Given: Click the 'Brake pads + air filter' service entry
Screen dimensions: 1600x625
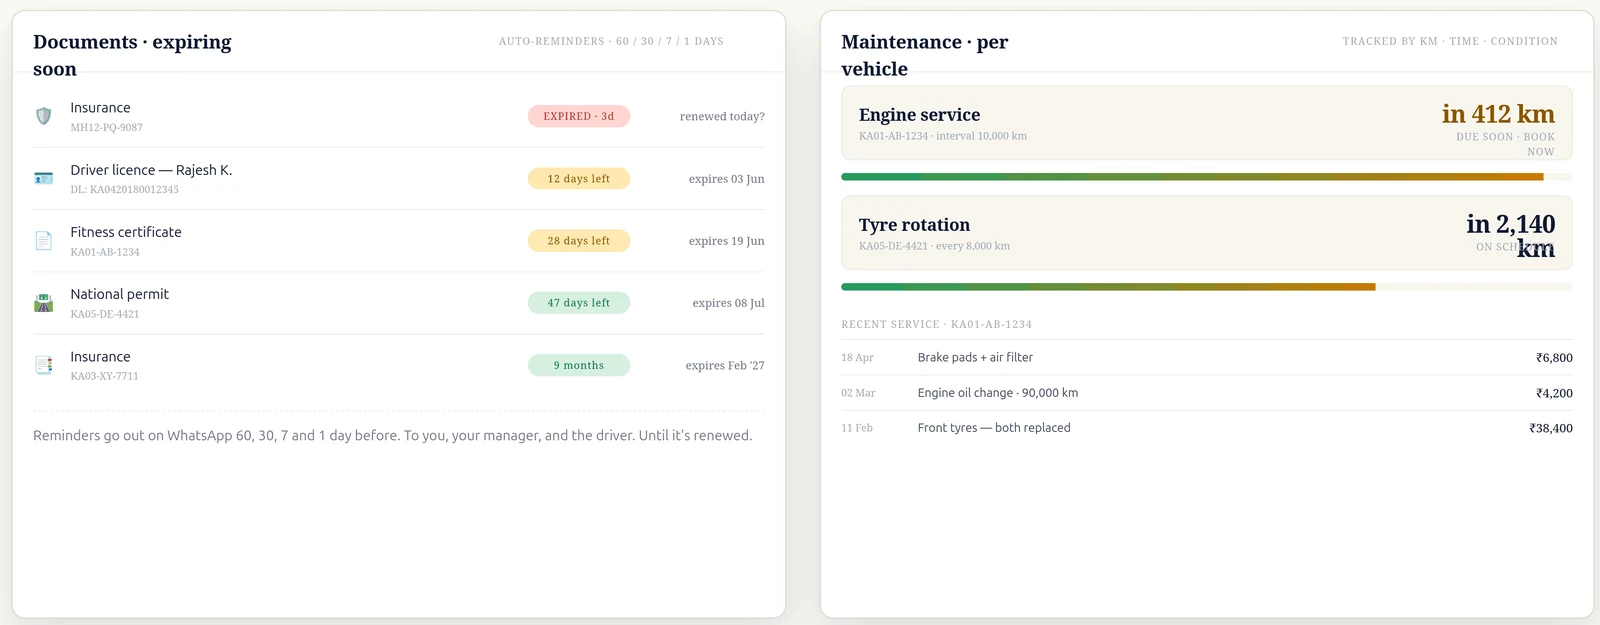Looking at the screenshot, I should [x=975, y=357].
